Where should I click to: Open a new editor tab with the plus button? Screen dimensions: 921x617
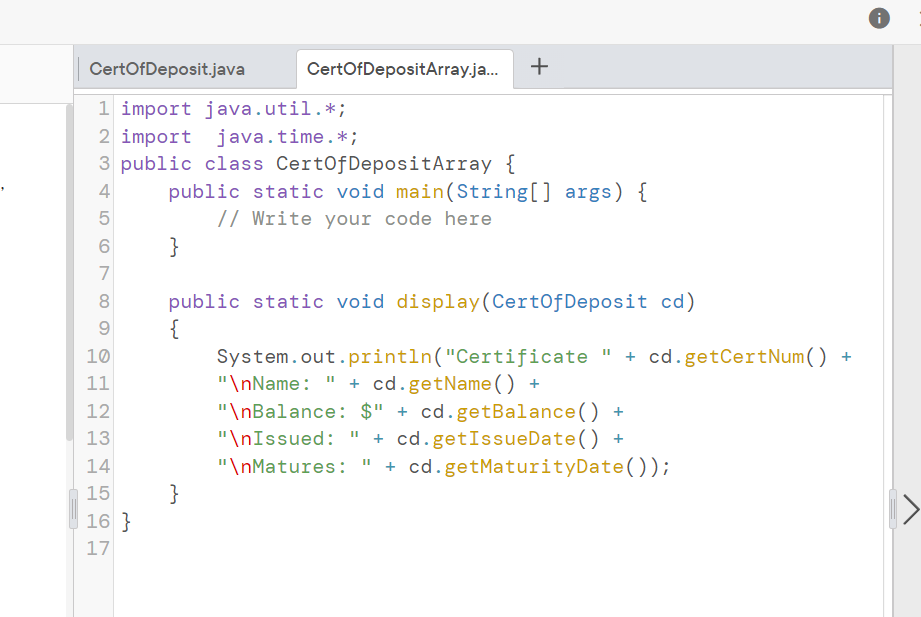539,66
